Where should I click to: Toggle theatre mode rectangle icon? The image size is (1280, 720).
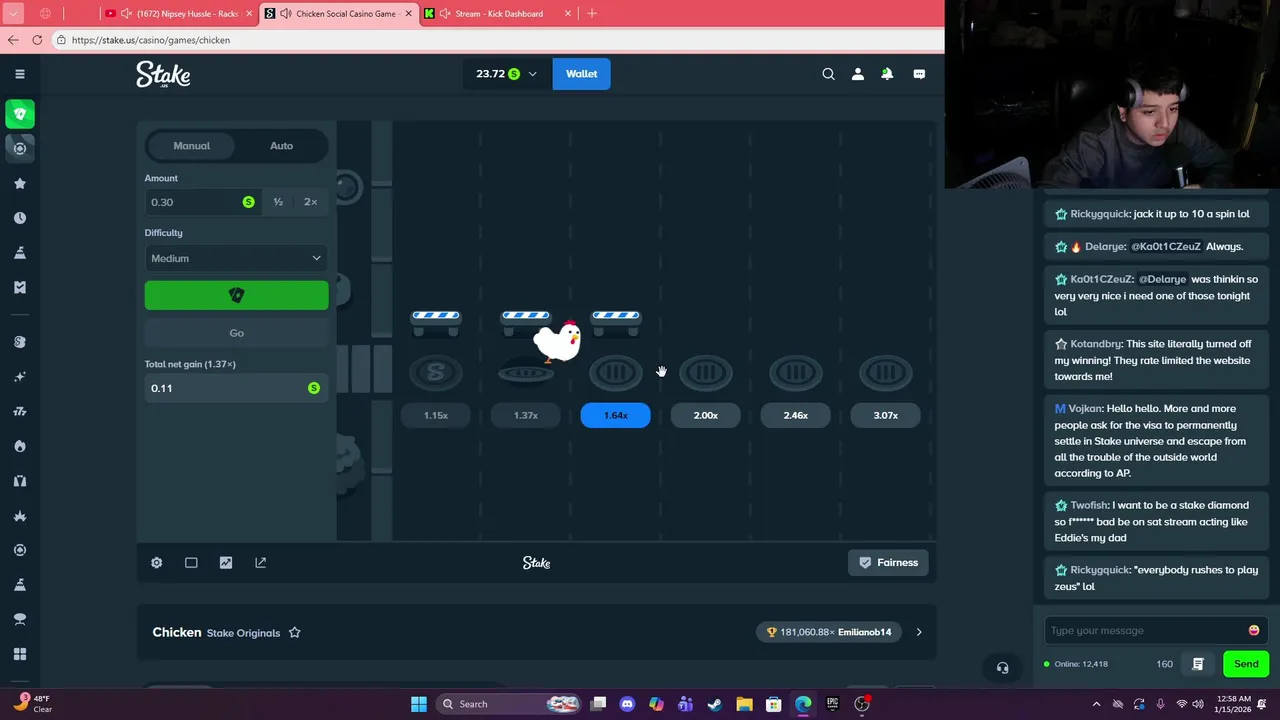[x=191, y=563]
